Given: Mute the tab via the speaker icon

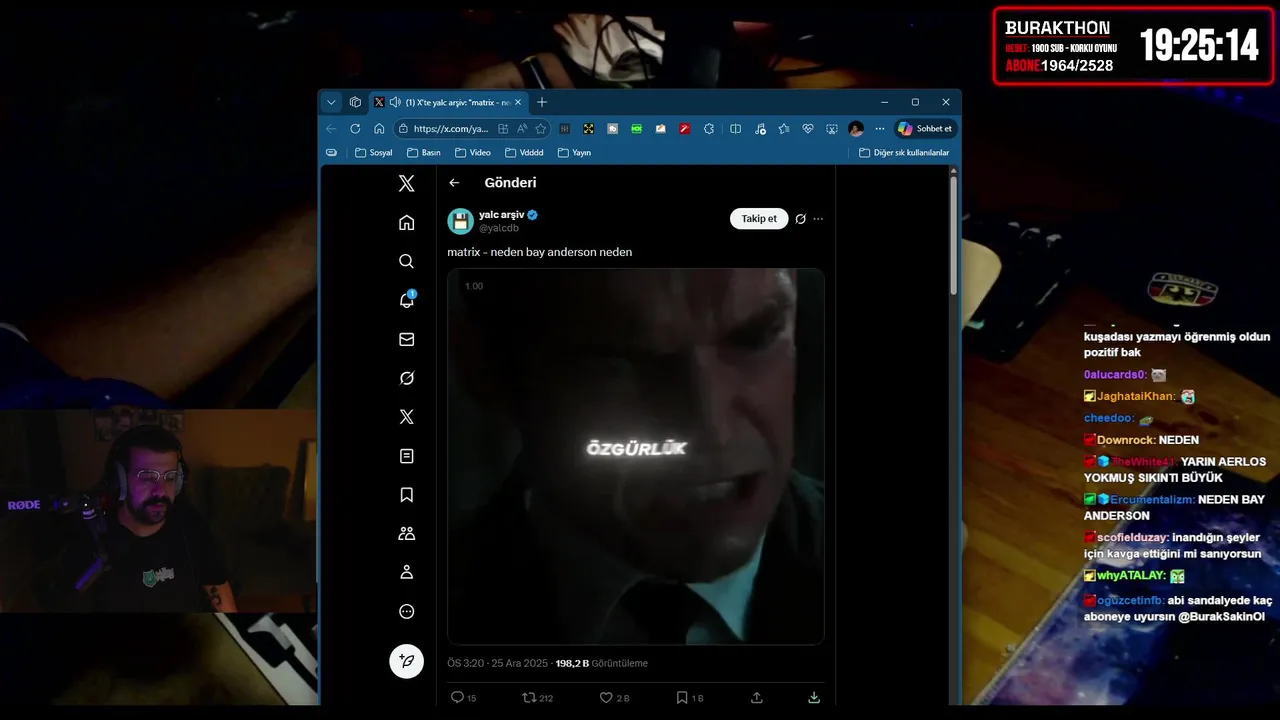Looking at the screenshot, I should coord(395,102).
